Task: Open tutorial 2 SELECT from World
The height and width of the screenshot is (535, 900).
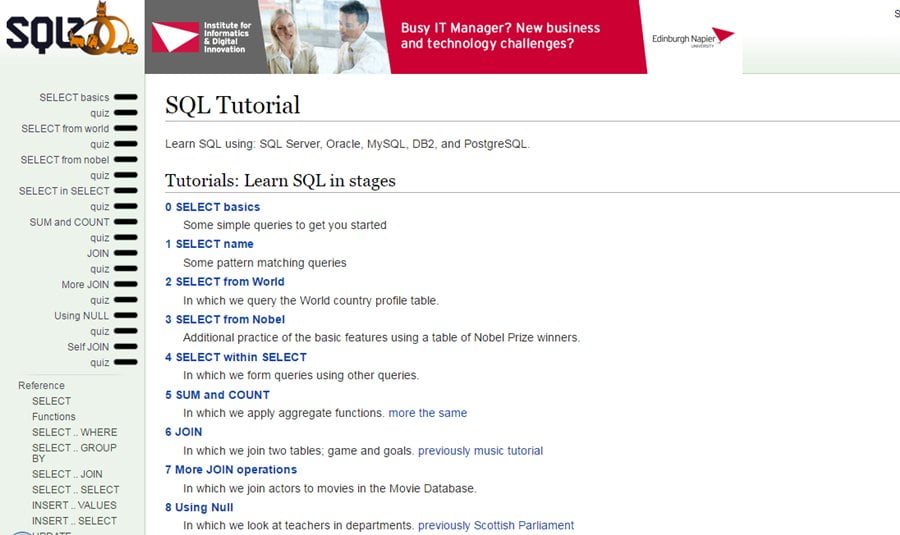Action: (x=225, y=282)
